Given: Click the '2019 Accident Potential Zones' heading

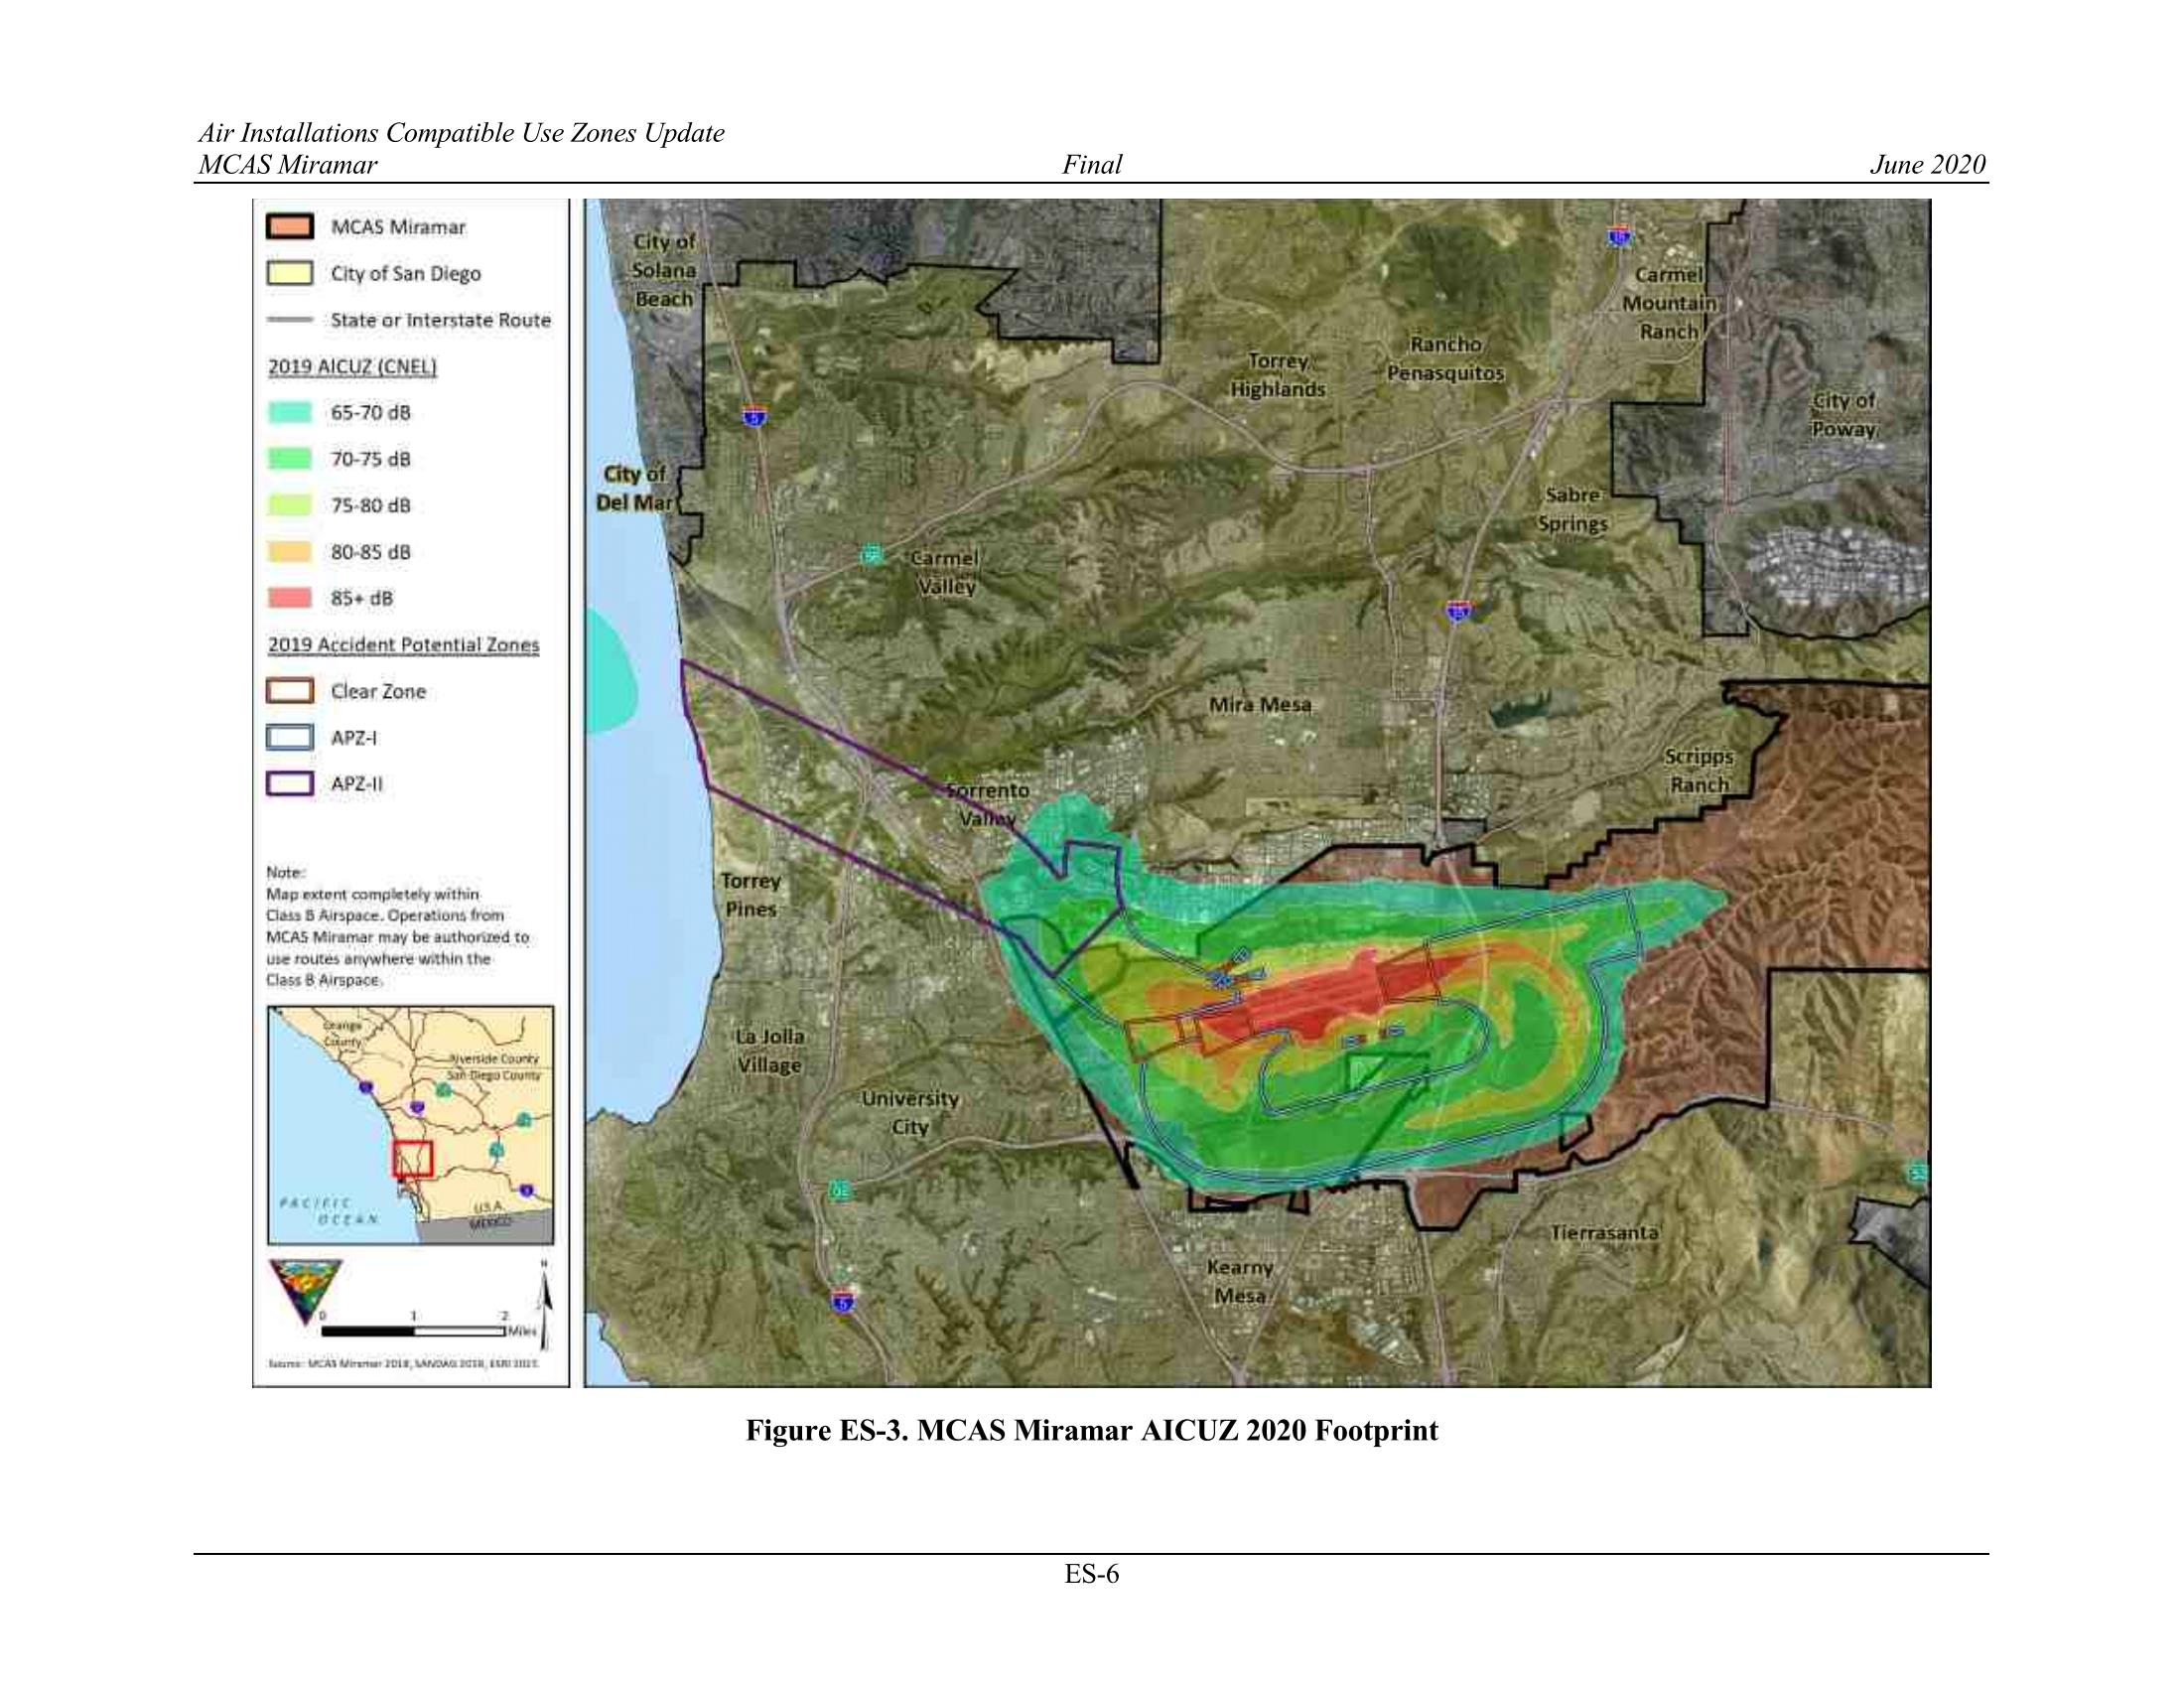Looking at the screenshot, I should (x=403, y=645).
